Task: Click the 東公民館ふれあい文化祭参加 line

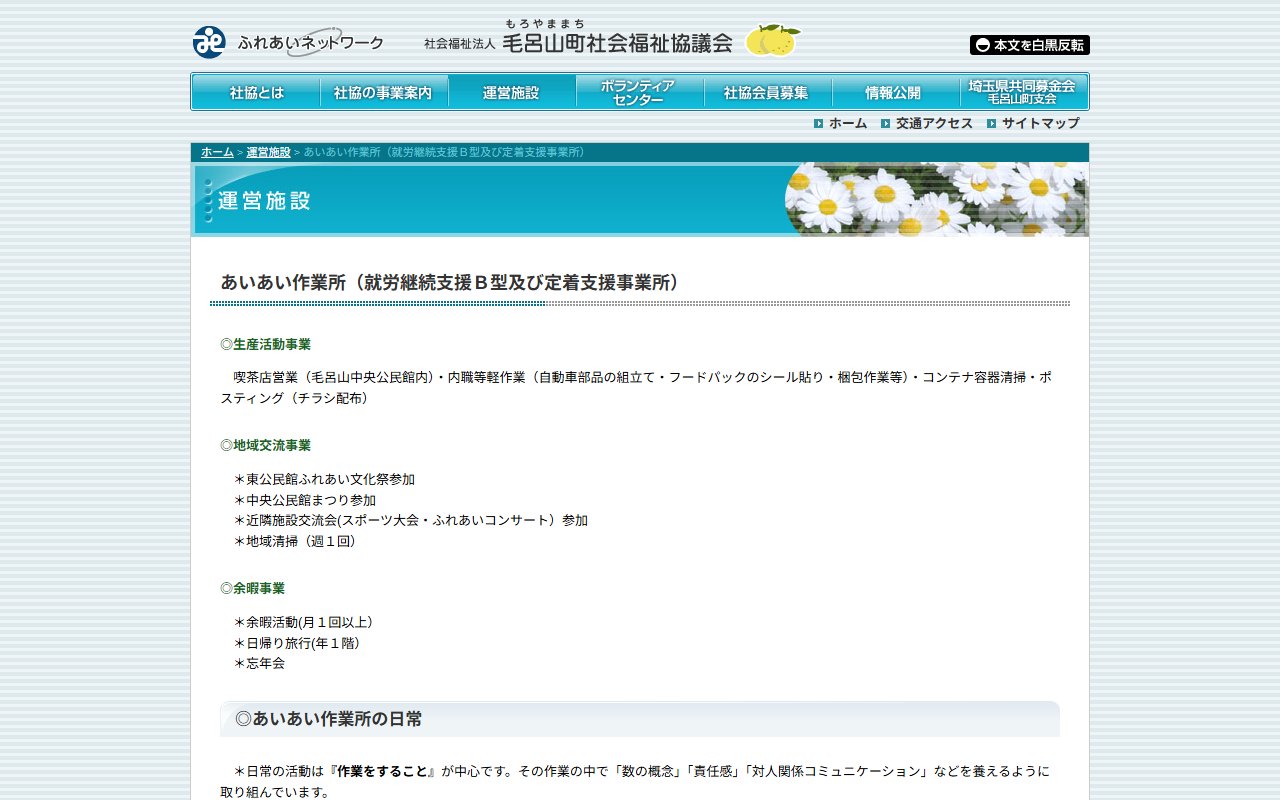Action: click(x=324, y=479)
